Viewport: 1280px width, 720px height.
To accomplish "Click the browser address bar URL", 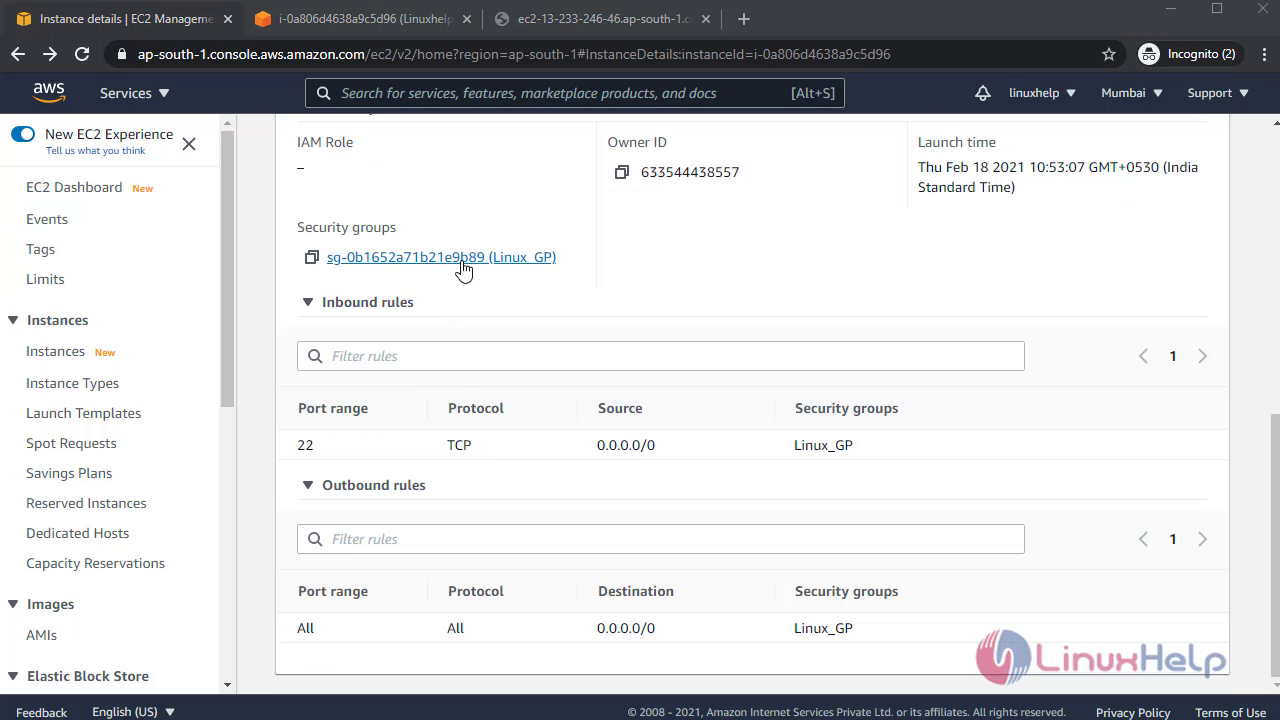I will coord(514,54).
